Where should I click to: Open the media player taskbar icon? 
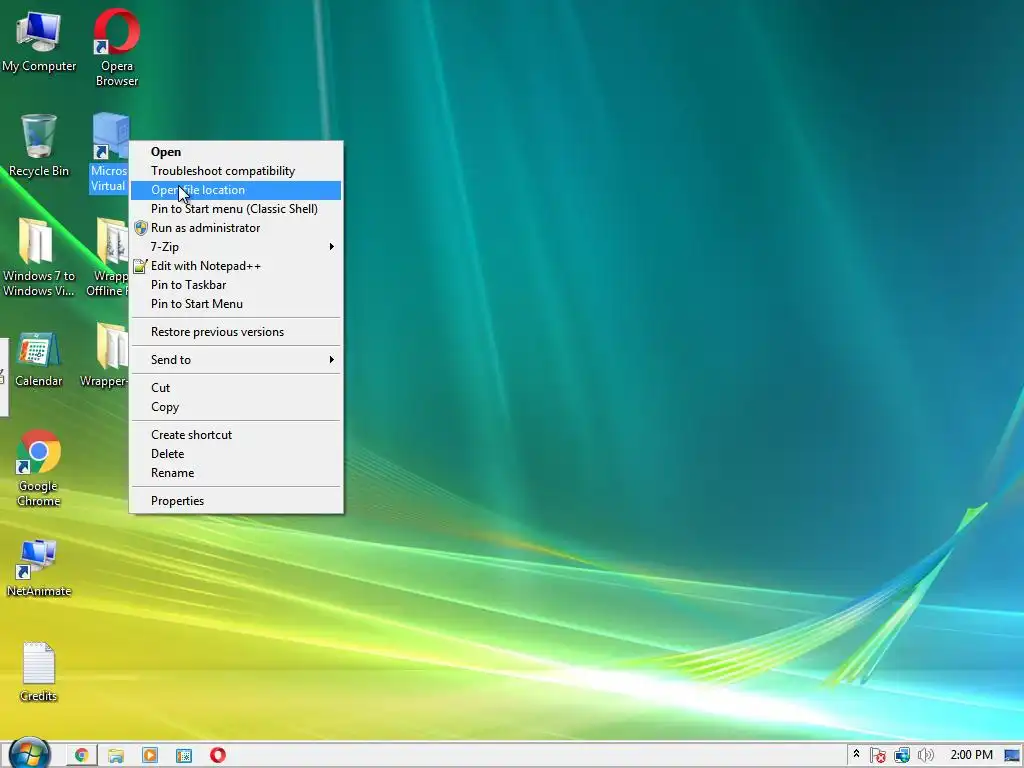[x=150, y=756]
